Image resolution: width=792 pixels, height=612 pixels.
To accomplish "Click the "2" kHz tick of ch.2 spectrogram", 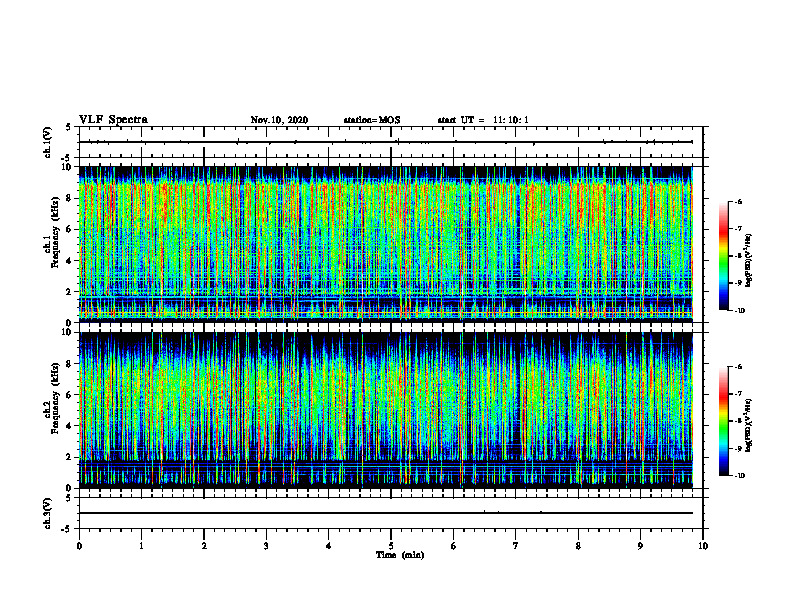I will 70,457.
